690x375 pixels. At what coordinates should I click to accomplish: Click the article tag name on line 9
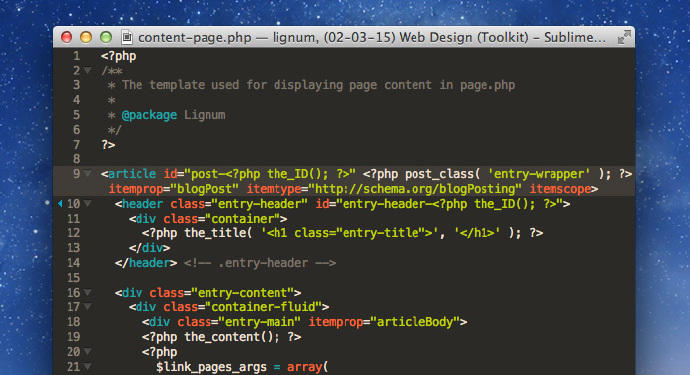click(x=132, y=174)
